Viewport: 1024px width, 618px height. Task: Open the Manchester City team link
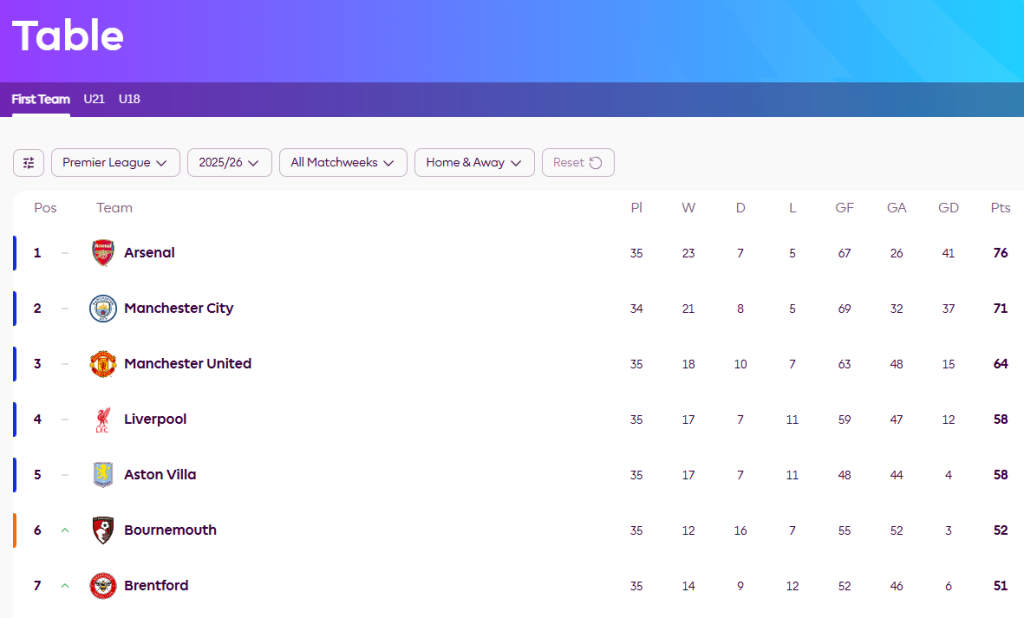[x=179, y=308]
